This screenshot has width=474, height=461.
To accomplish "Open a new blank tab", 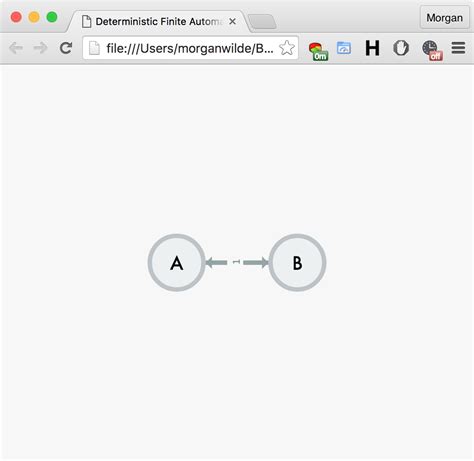I will (262, 22).
